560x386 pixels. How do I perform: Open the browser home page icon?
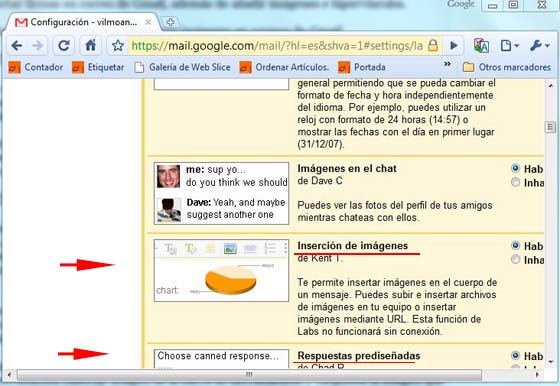(x=91, y=45)
